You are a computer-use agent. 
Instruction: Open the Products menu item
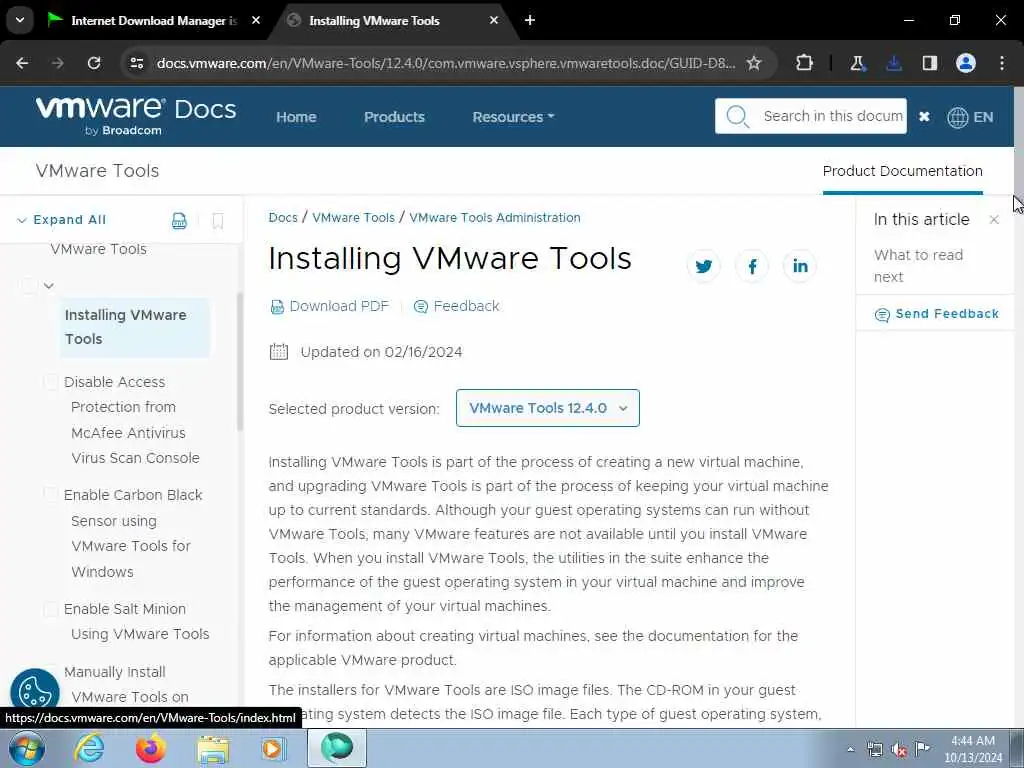[x=394, y=117]
